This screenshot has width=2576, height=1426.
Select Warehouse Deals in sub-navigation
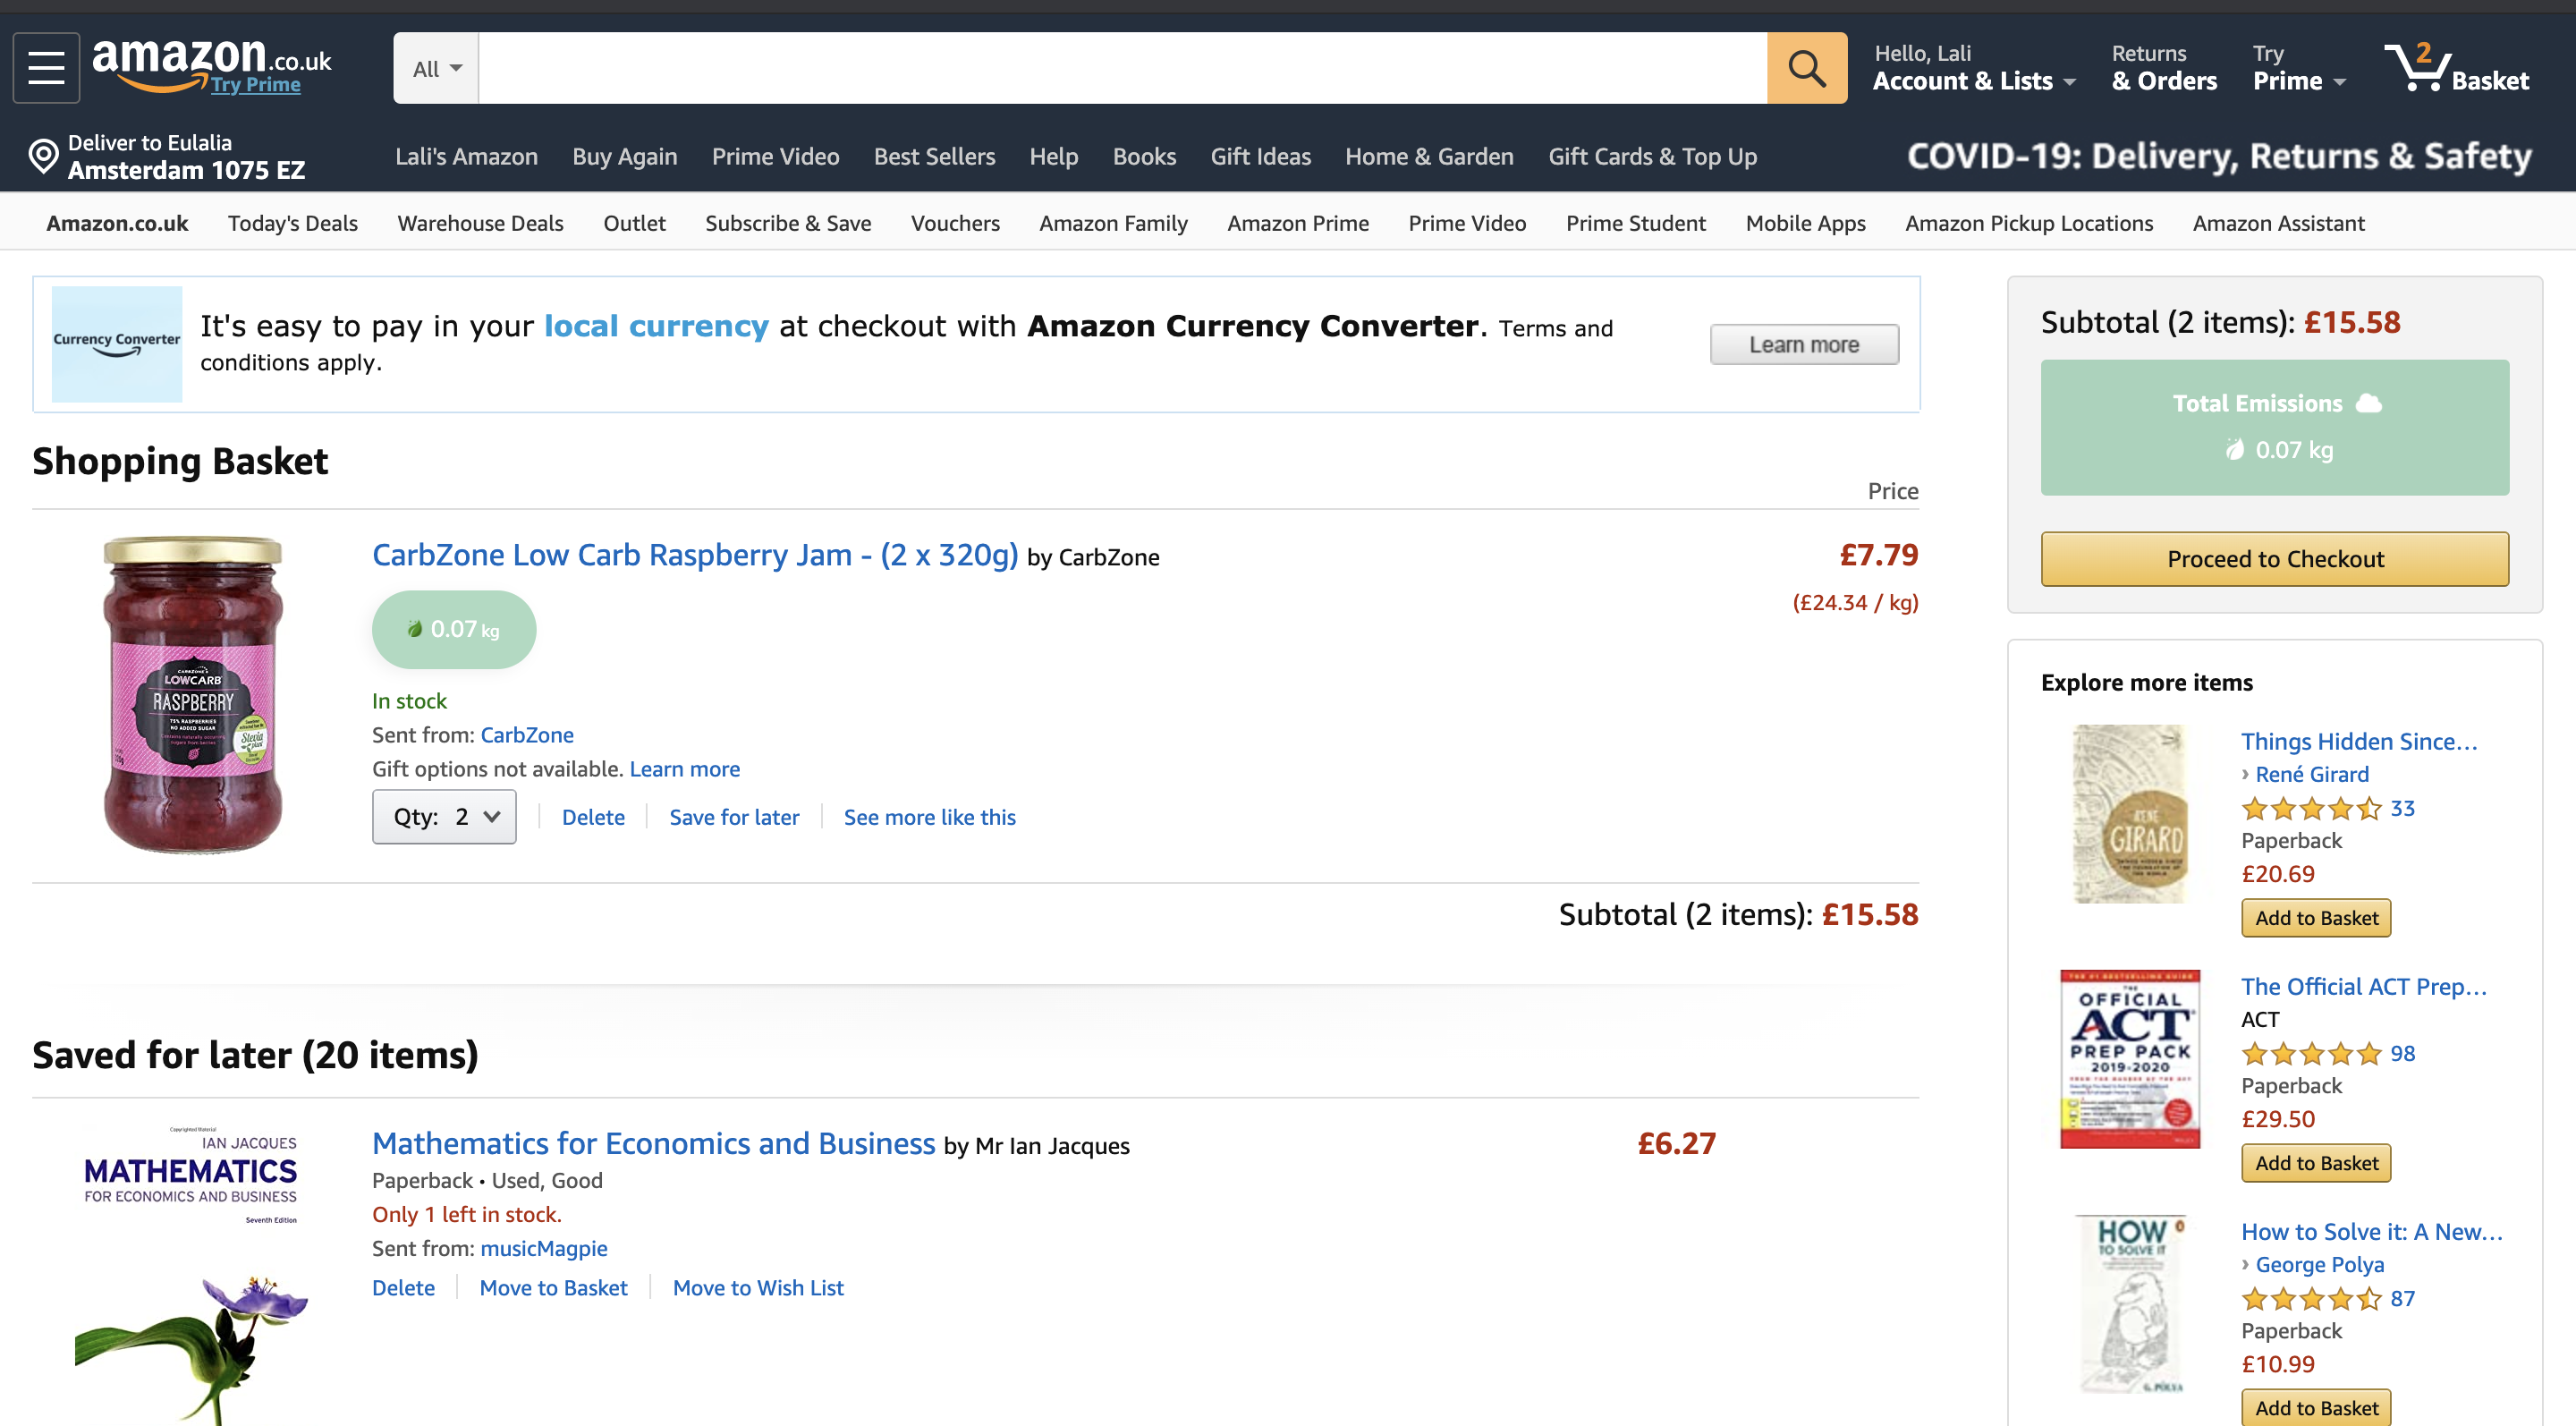[480, 223]
